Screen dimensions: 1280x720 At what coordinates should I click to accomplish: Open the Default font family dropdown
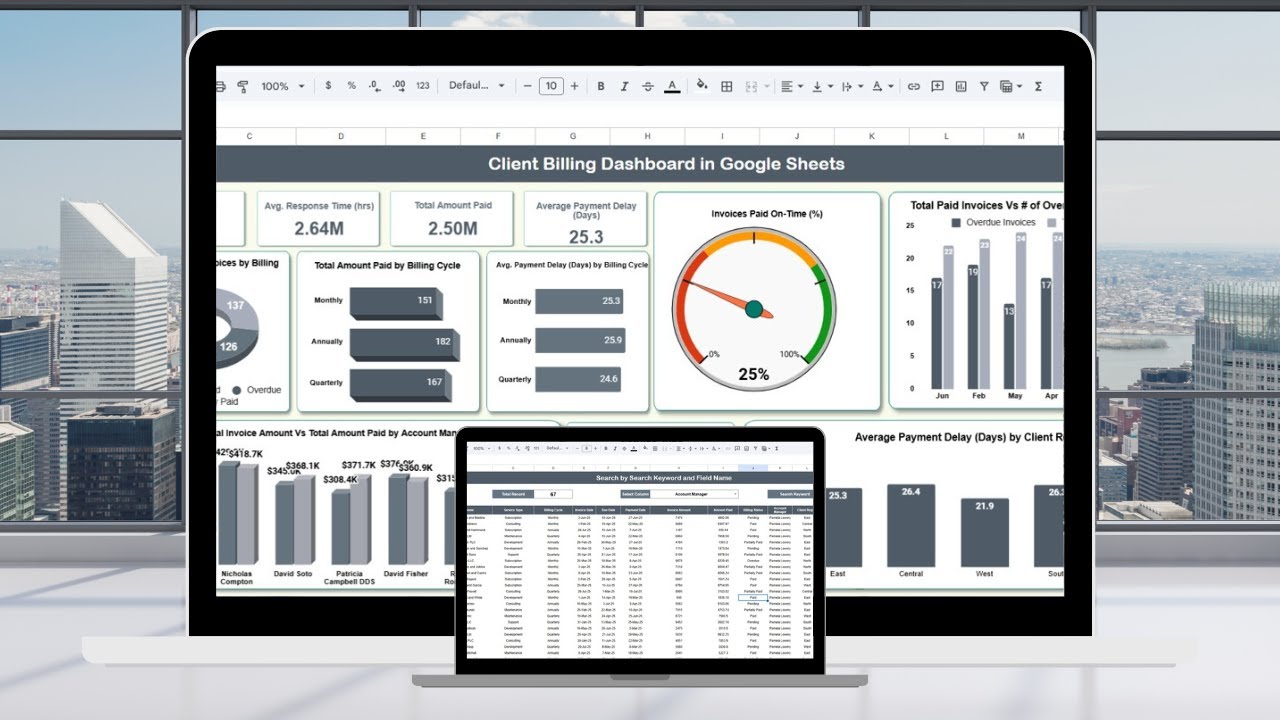pyautogui.click(x=477, y=86)
